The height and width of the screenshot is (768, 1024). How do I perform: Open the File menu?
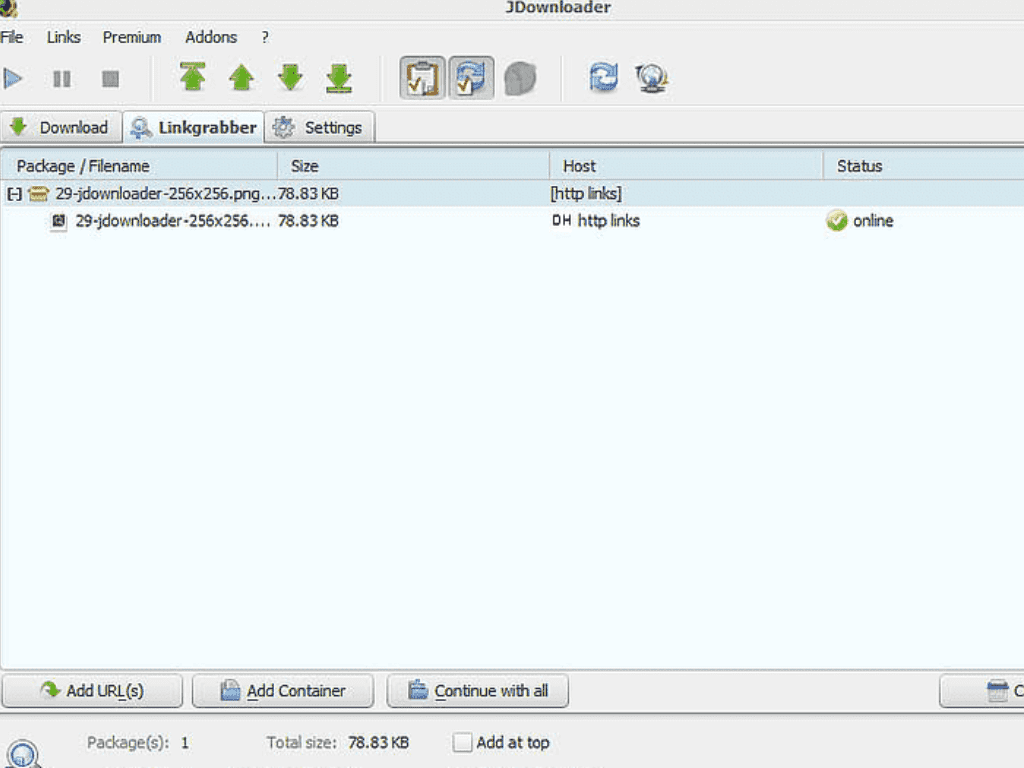[12, 37]
